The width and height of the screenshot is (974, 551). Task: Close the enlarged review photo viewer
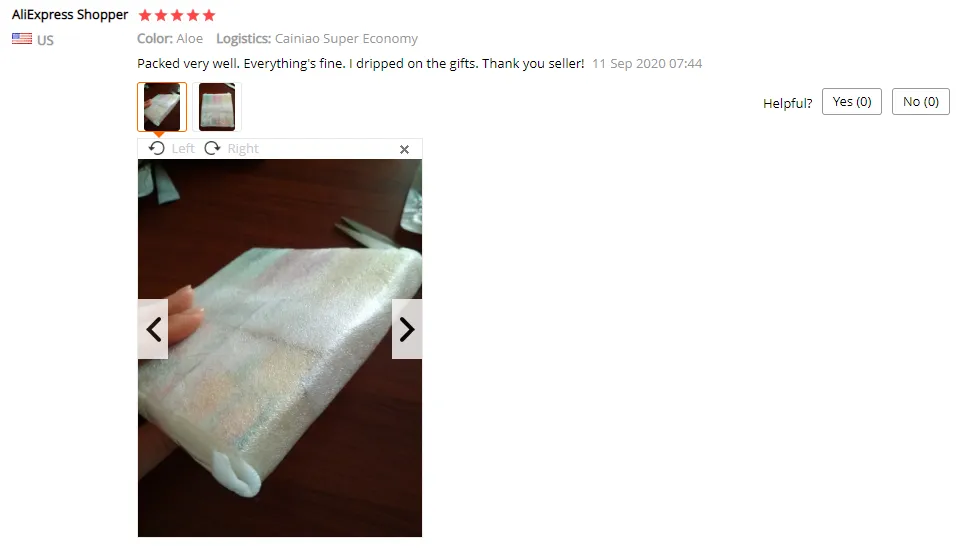tap(404, 149)
